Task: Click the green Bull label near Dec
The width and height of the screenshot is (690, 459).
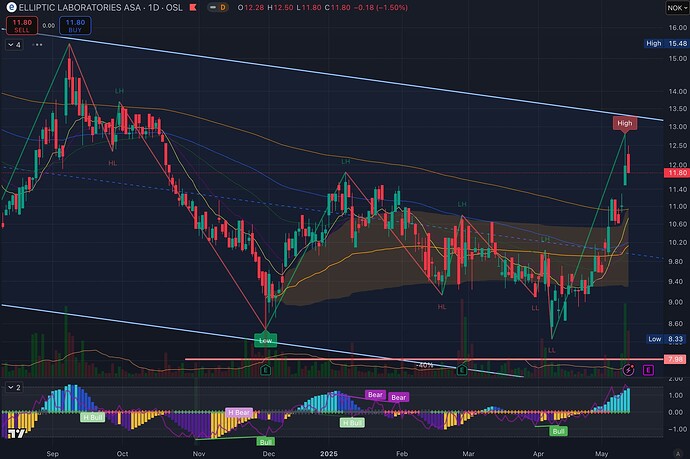Action: tap(266, 441)
